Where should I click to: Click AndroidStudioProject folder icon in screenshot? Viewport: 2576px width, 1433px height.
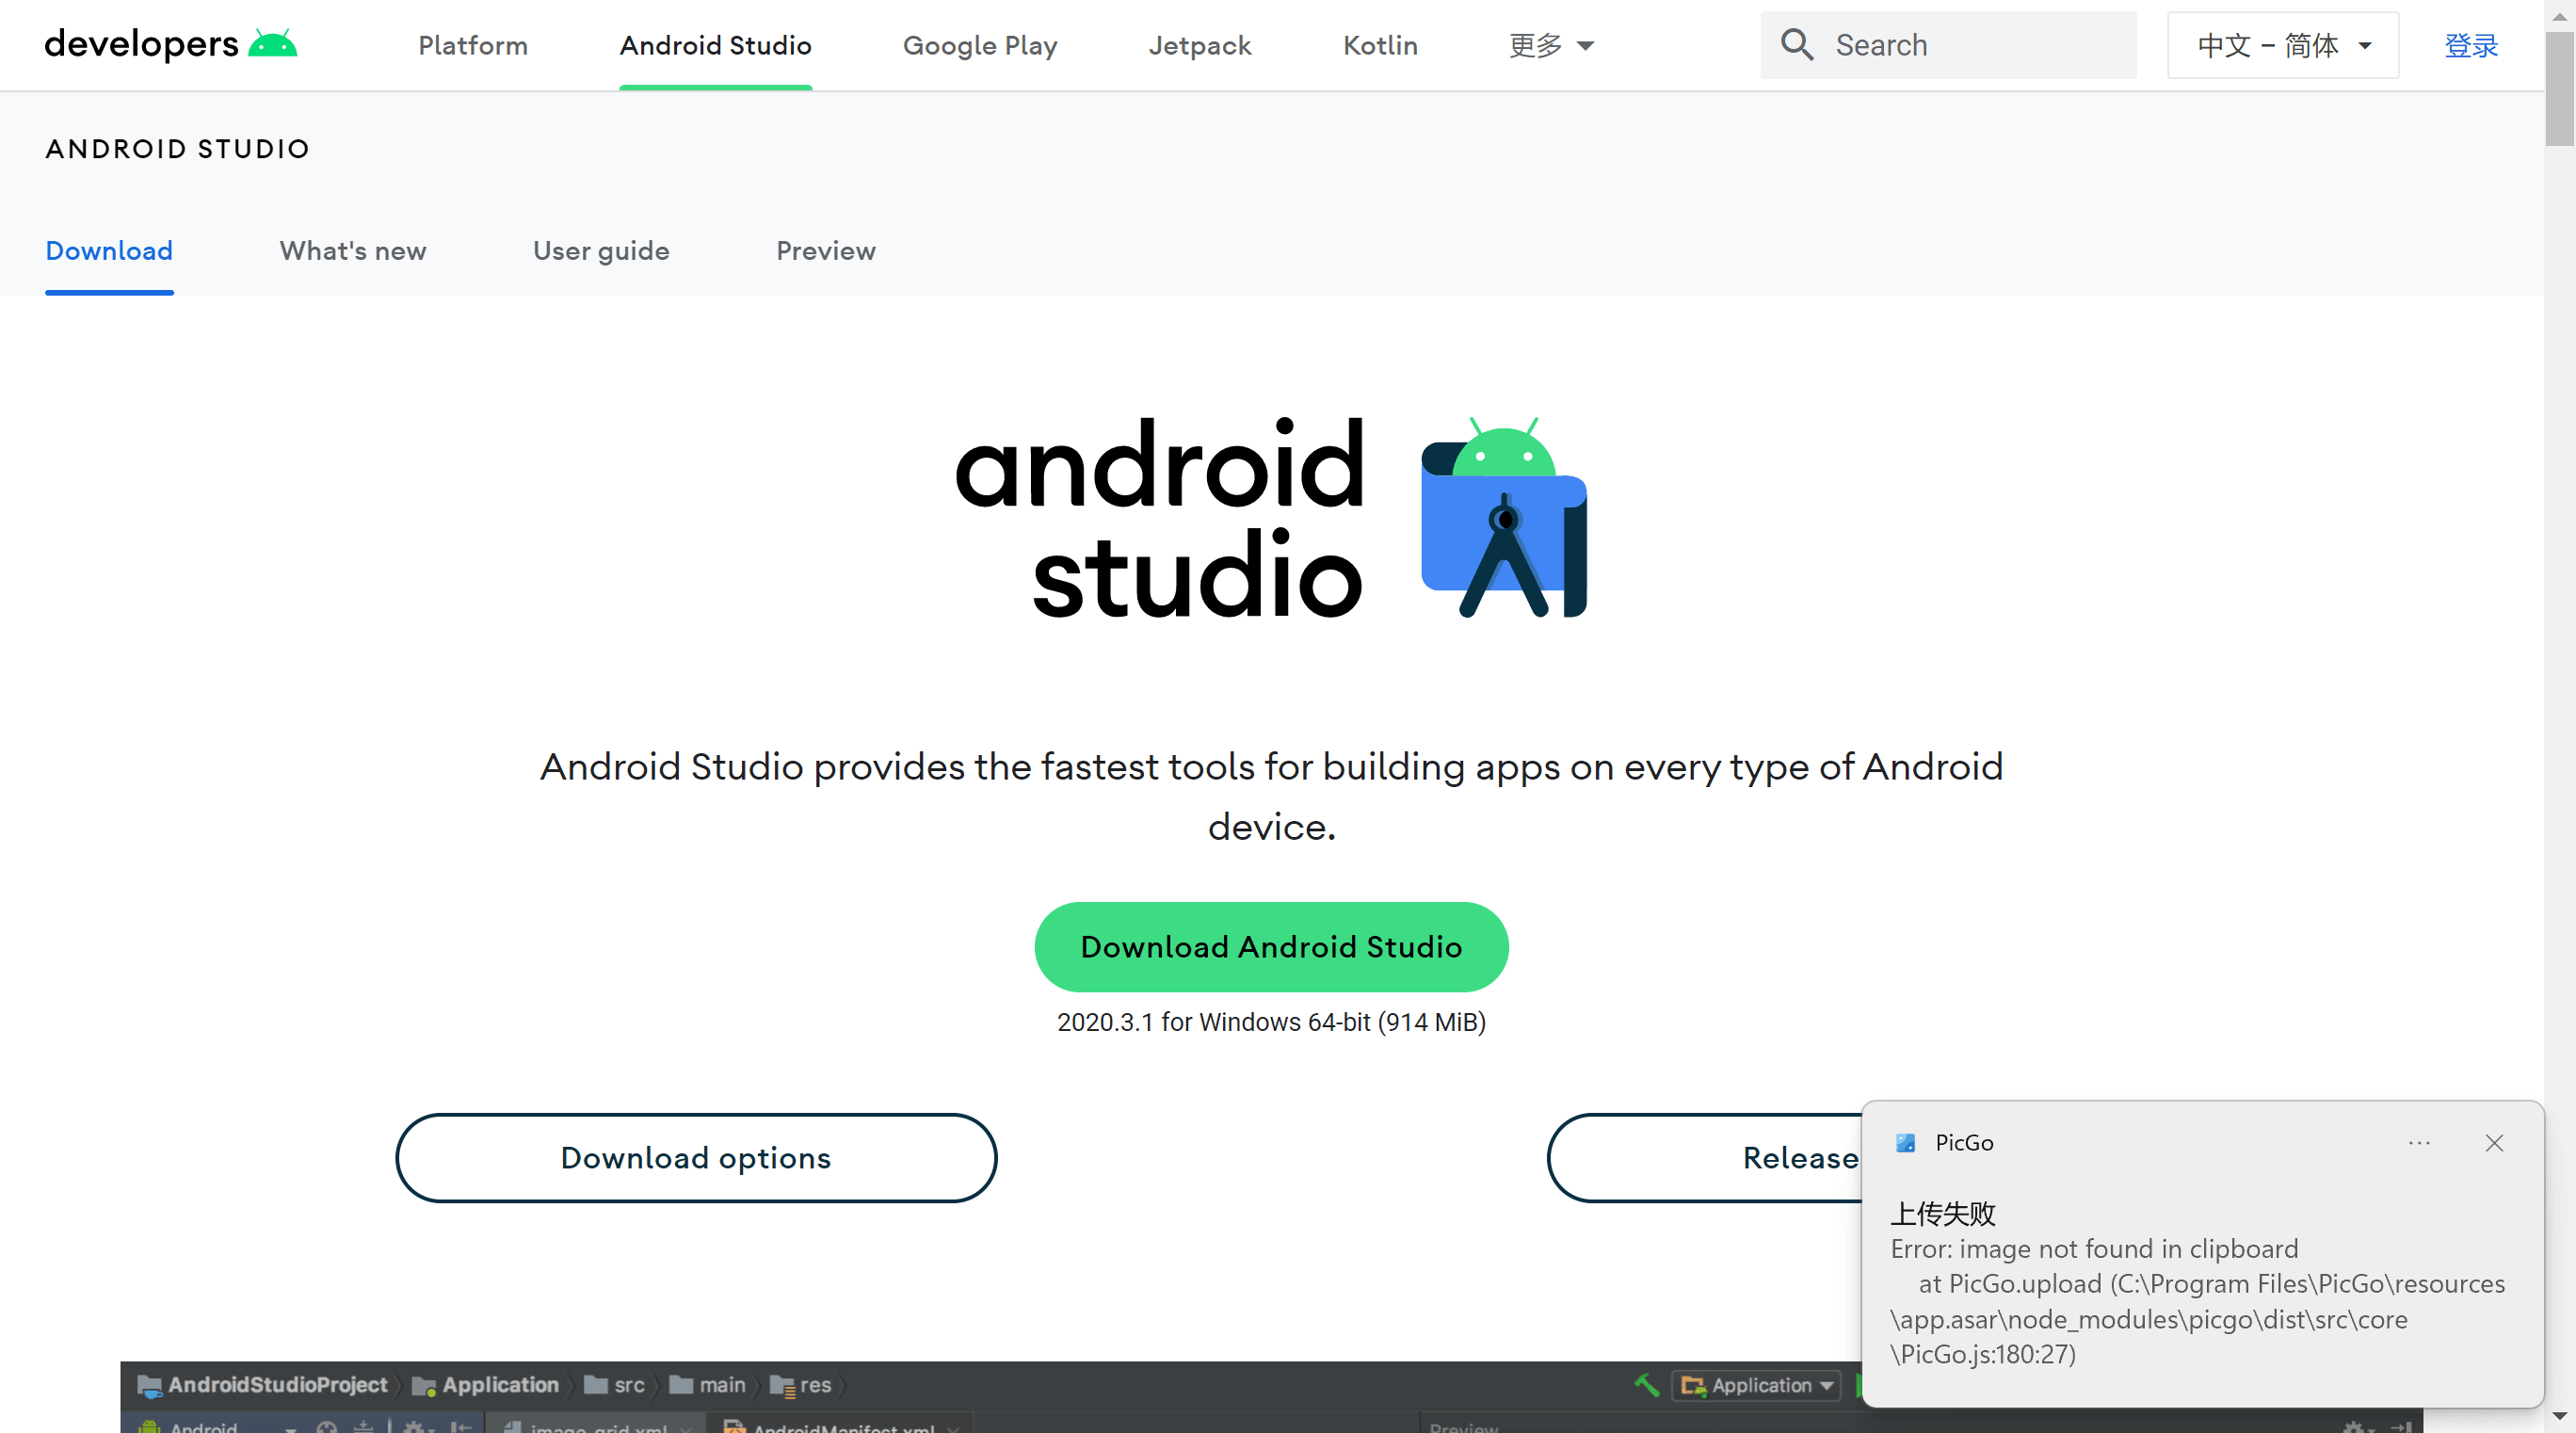150,1386
